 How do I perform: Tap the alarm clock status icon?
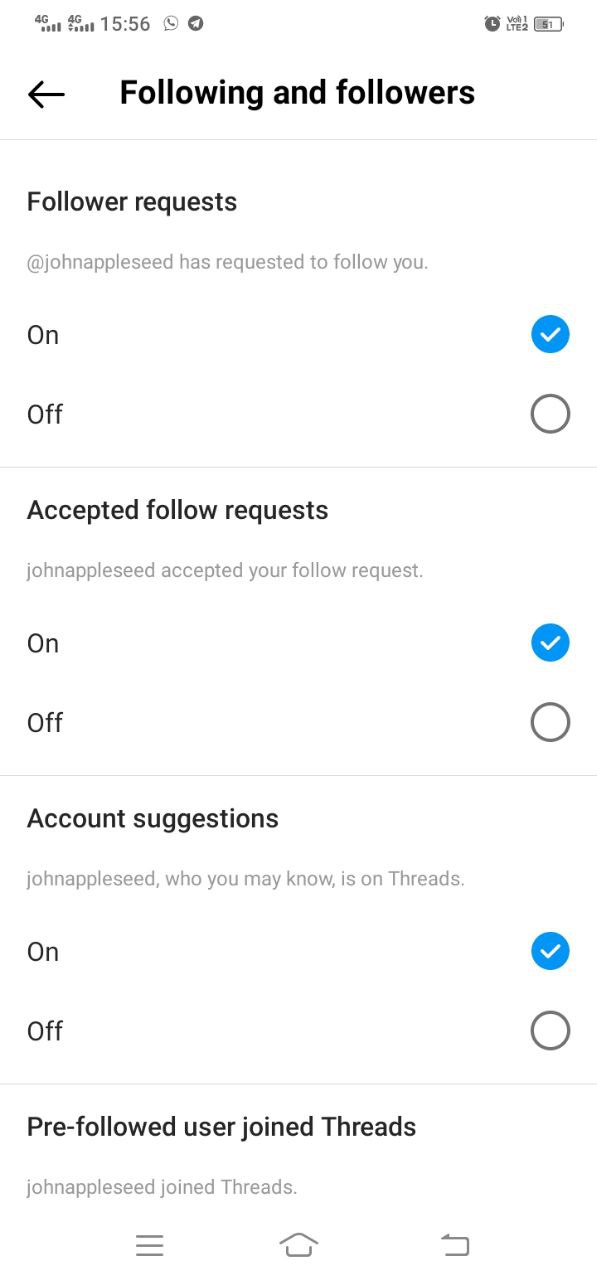[x=492, y=23]
